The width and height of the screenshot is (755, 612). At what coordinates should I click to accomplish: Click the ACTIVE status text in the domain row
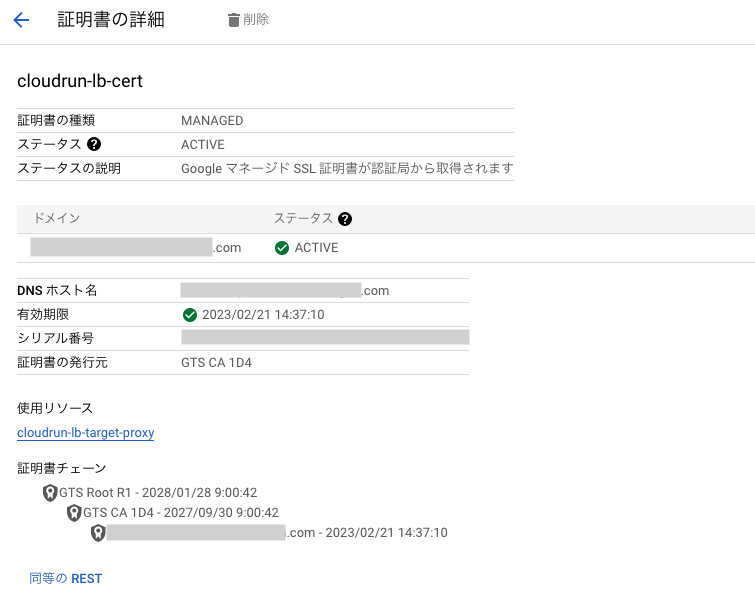click(x=316, y=248)
